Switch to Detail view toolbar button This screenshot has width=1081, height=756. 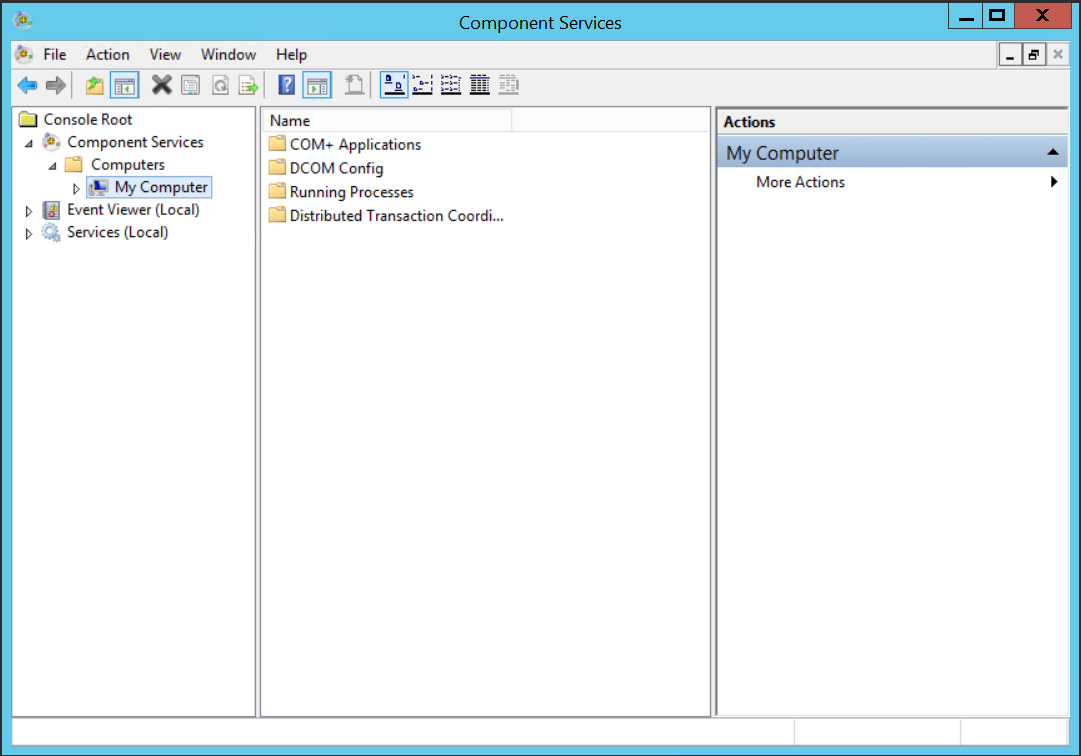tap(480, 85)
